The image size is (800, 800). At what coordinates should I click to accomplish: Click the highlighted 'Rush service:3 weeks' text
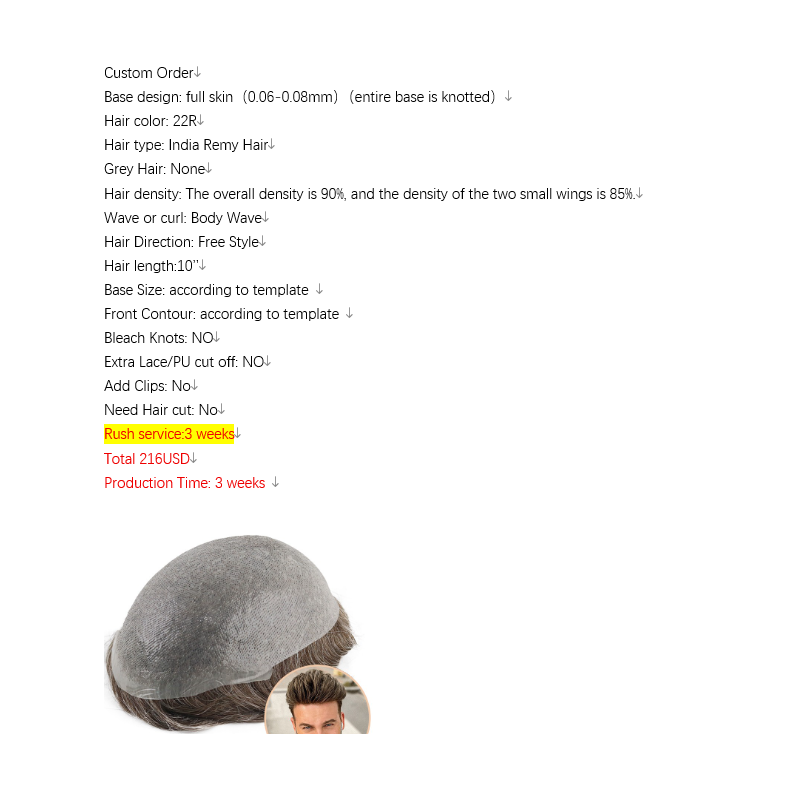[169, 434]
